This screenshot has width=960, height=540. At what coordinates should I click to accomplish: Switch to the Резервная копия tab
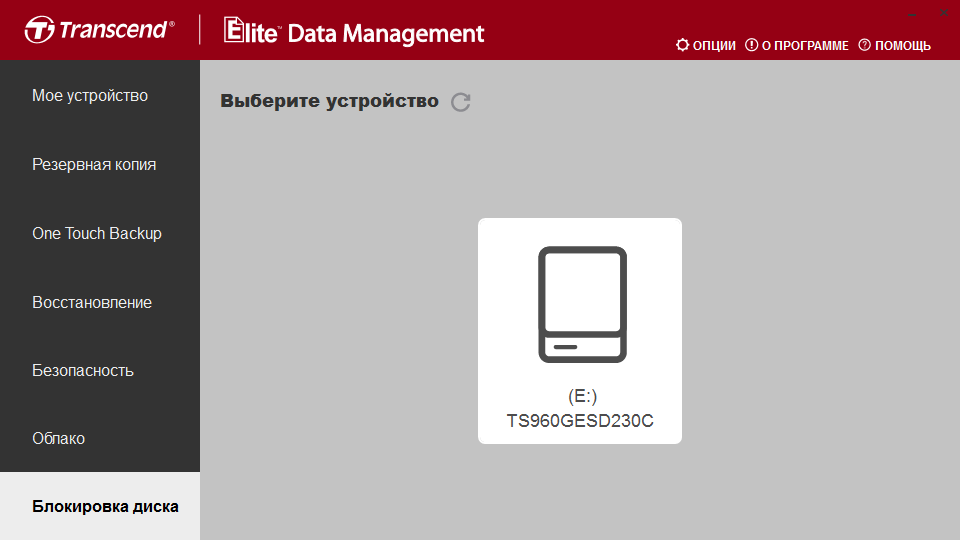tap(100, 165)
